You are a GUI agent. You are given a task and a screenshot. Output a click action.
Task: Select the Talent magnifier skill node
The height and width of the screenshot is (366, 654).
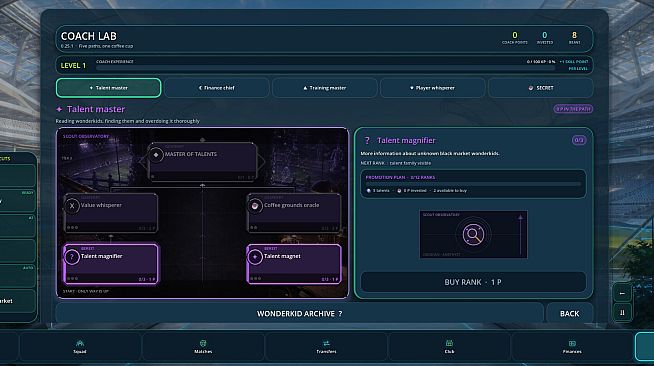[111, 264]
